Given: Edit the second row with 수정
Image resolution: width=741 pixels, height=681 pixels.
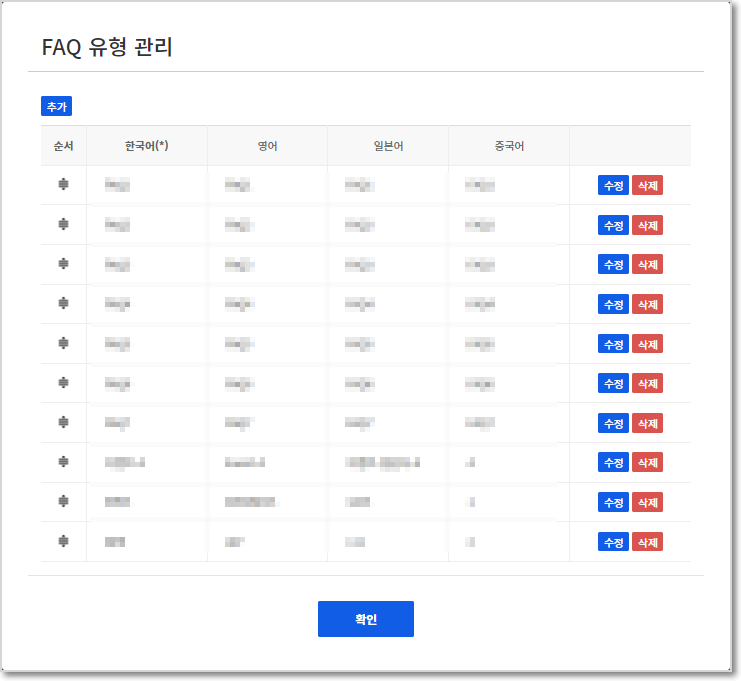Looking at the screenshot, I should coord(613,225).
